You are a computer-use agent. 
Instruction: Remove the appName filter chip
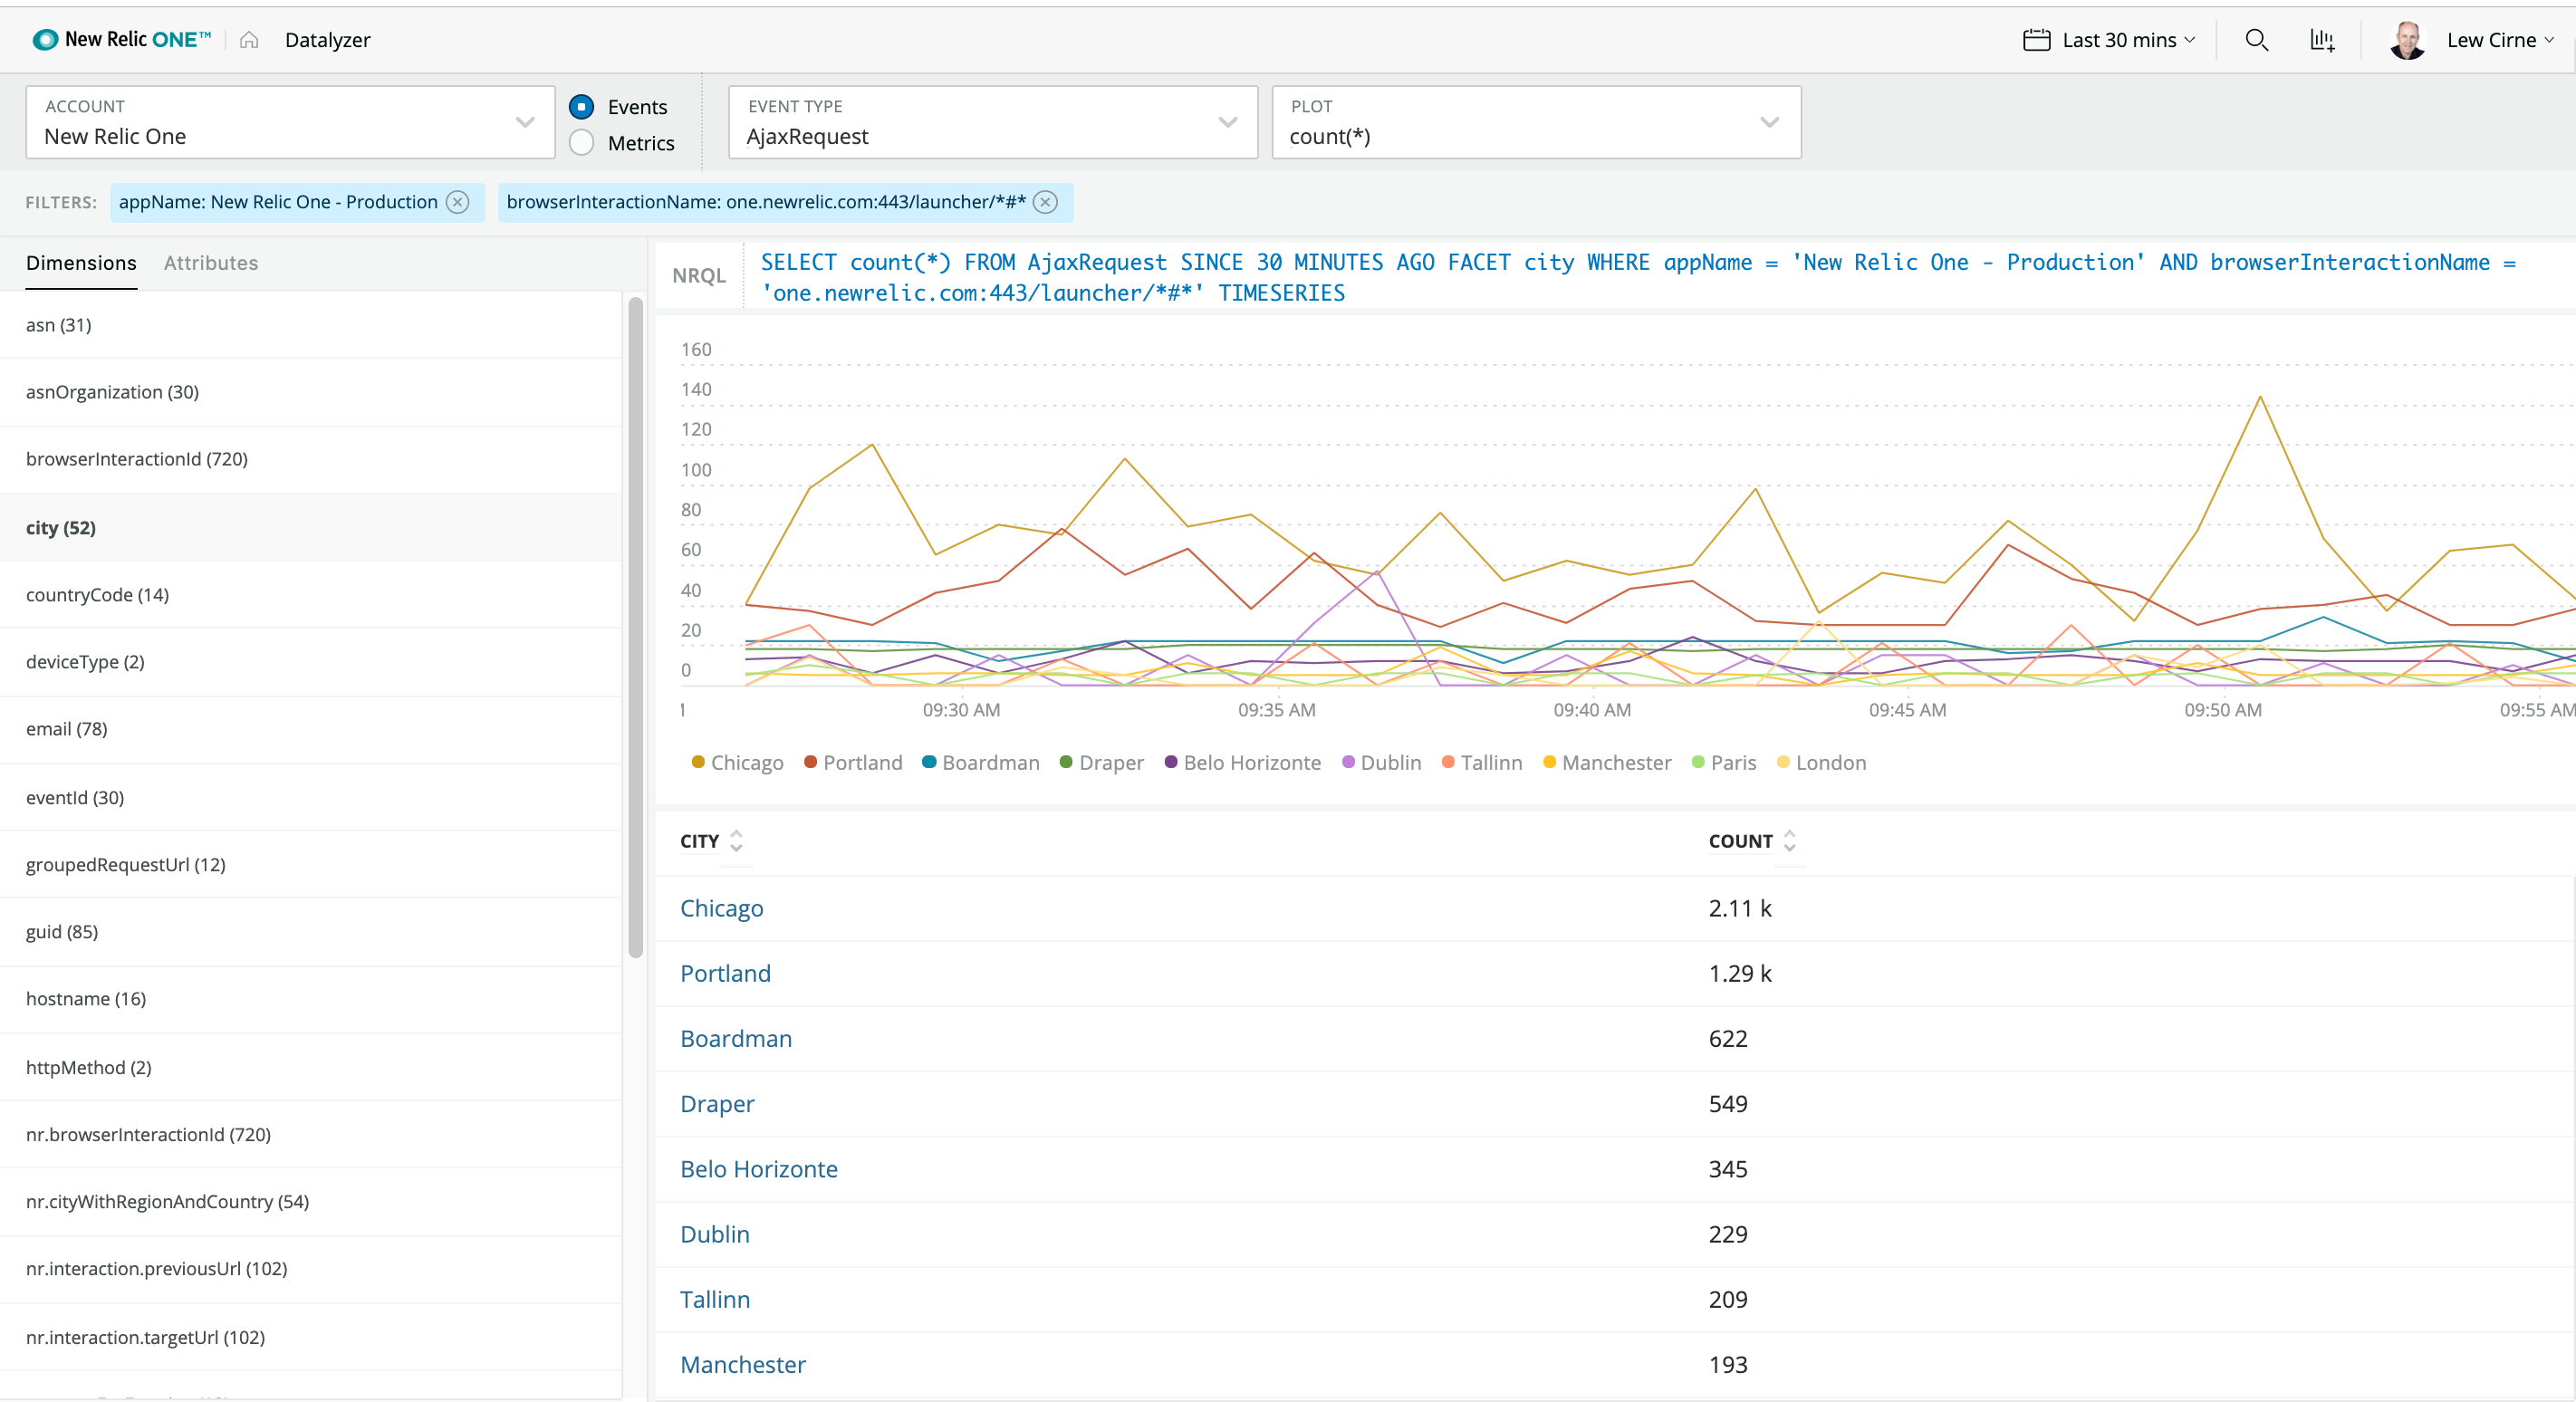pyautogui.click(x=458, y=202)
